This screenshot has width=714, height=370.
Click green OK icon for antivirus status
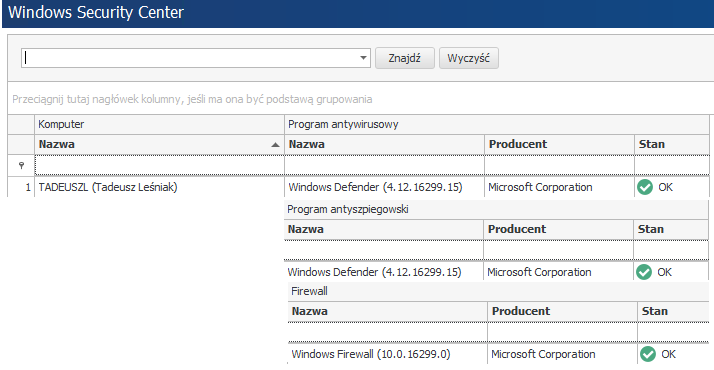[645, 187]
